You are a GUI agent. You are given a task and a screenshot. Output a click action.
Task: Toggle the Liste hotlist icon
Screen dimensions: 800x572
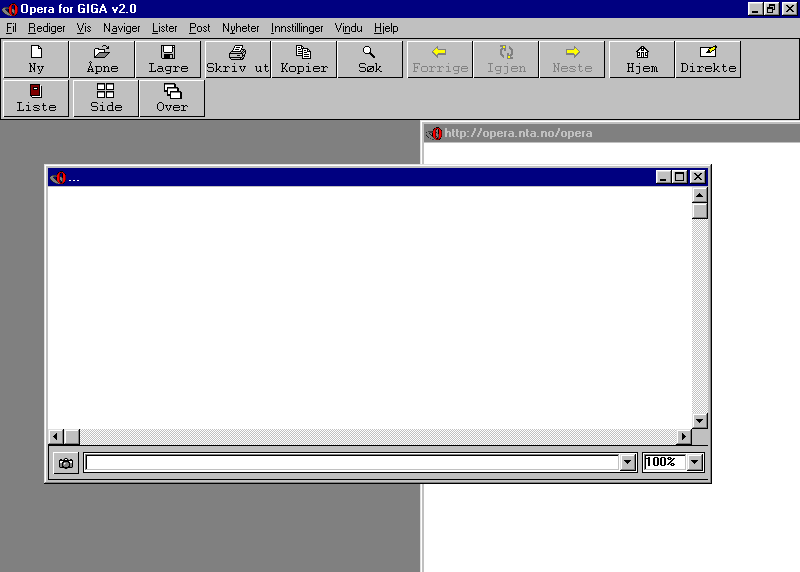click(x=36, y=98)
